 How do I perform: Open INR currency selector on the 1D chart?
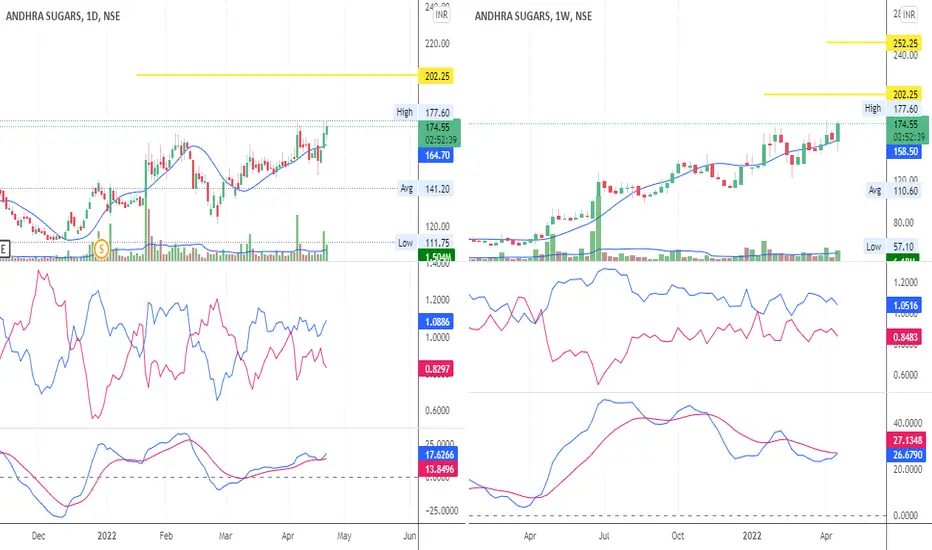coord(441,15)
